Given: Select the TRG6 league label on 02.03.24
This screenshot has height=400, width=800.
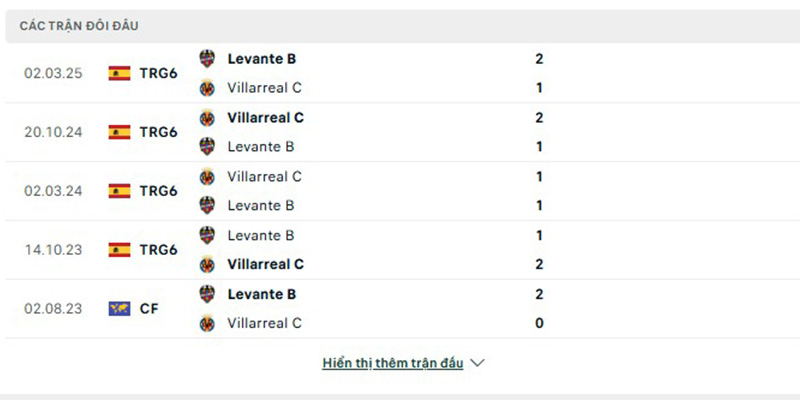Looking at the screenshot, I should click(x=159, y=191).
